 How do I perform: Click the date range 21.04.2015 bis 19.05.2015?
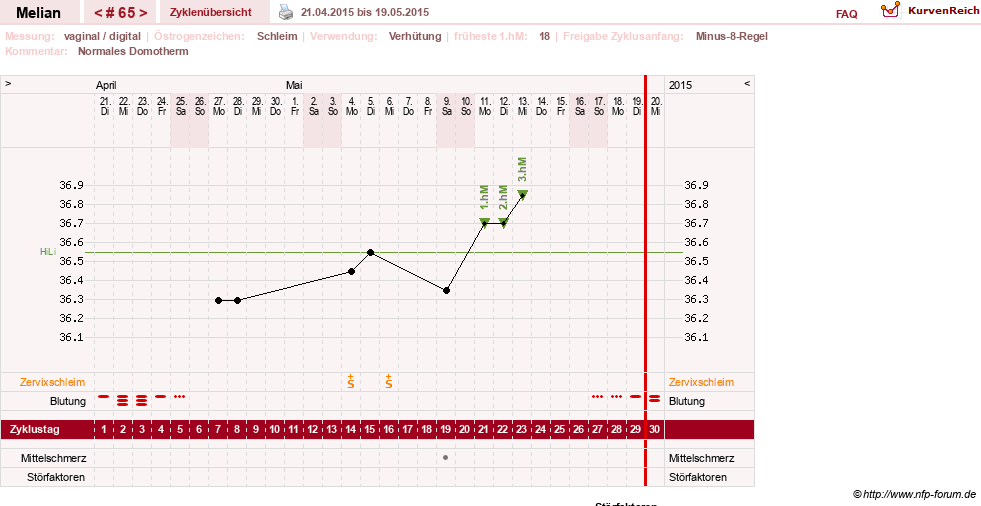[x=365, y=13]
